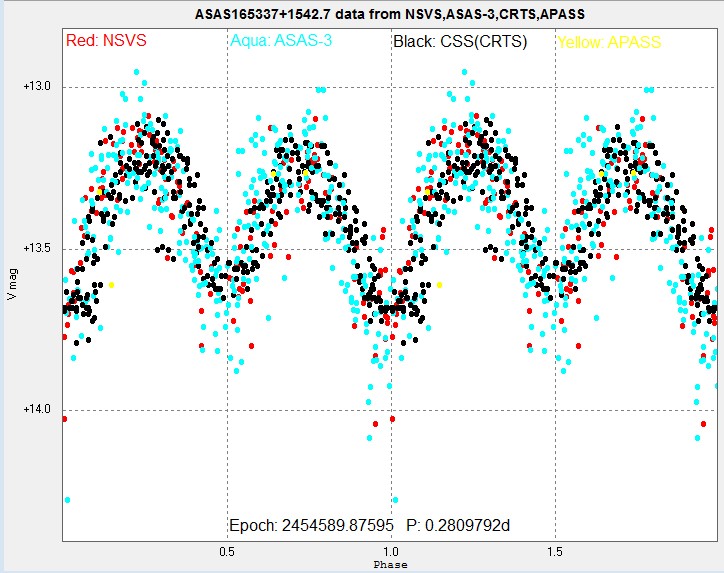Click the plot title ASAS165337+1542.7

click(390, 14)
